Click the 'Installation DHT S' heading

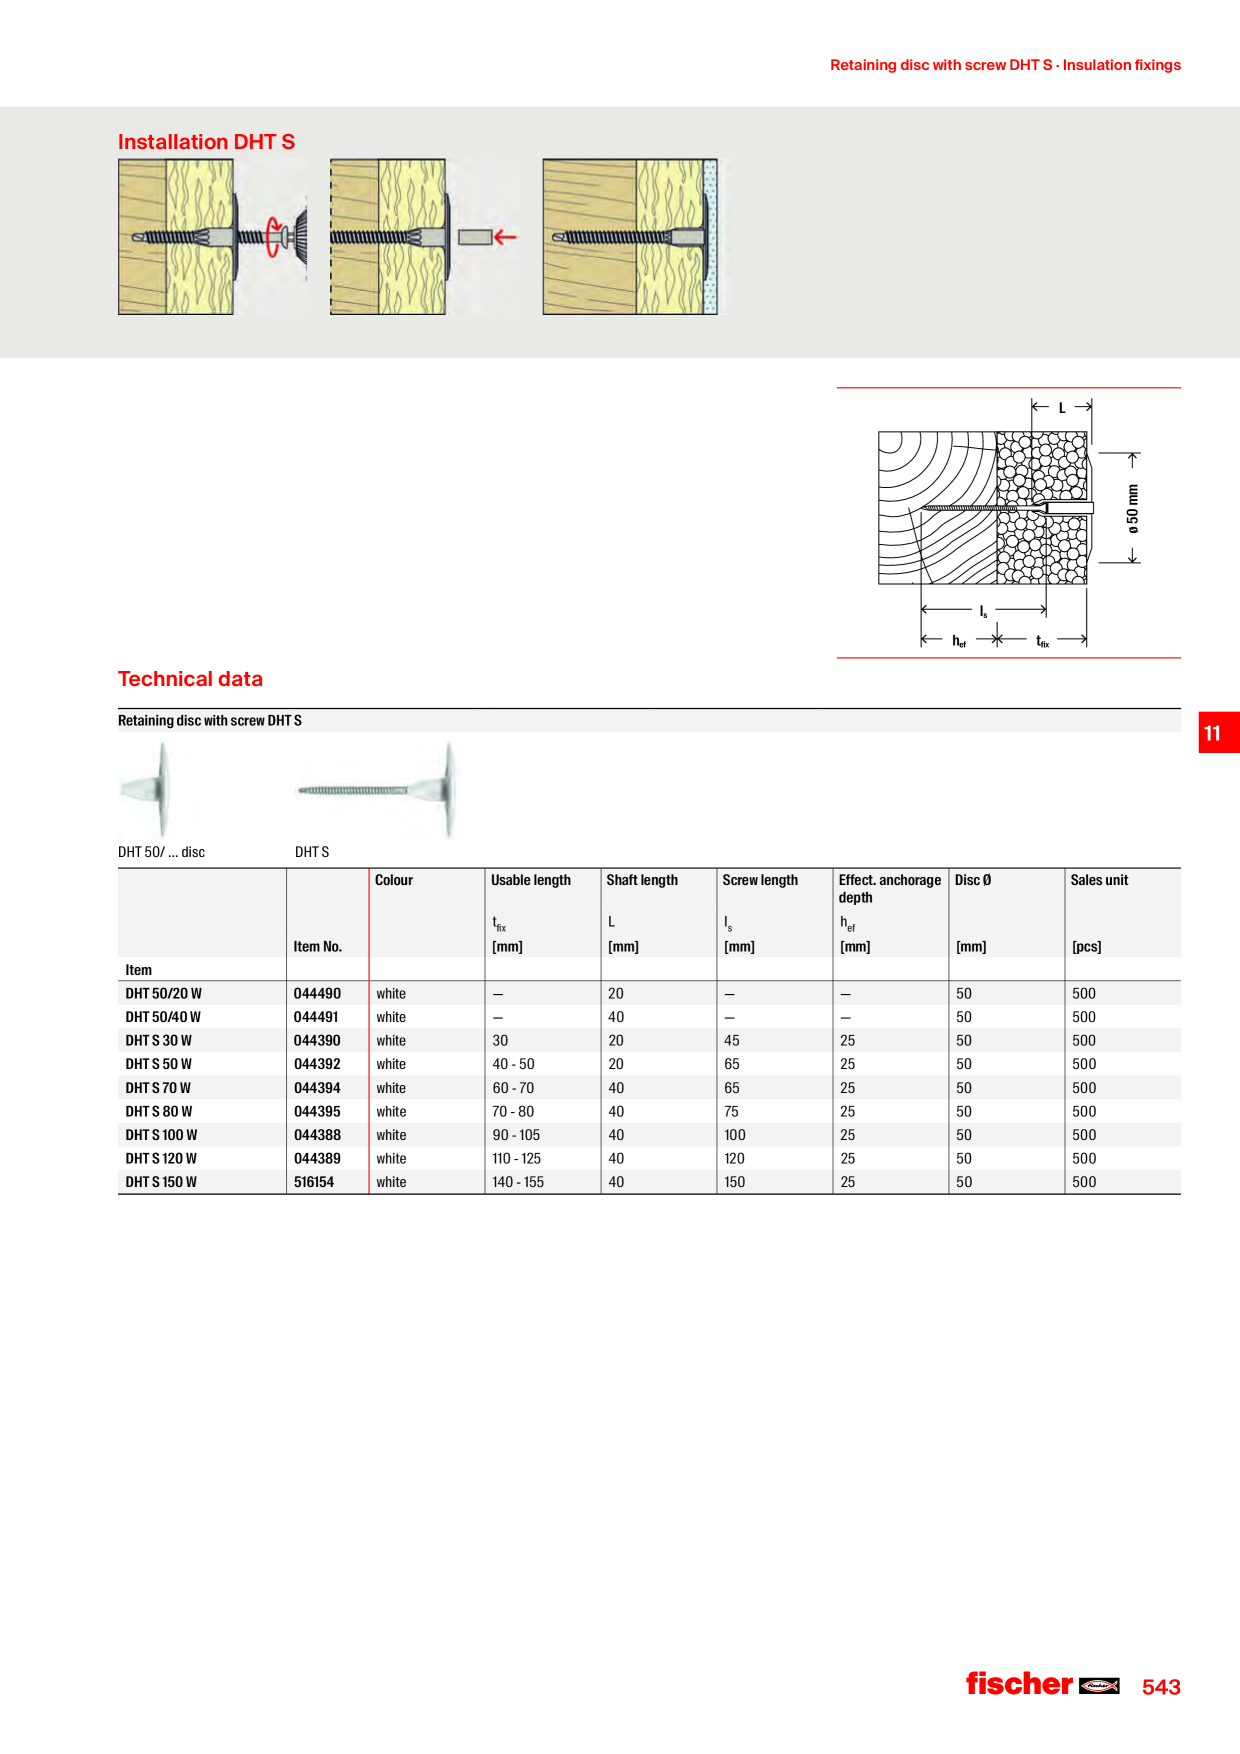pos(206,142)
